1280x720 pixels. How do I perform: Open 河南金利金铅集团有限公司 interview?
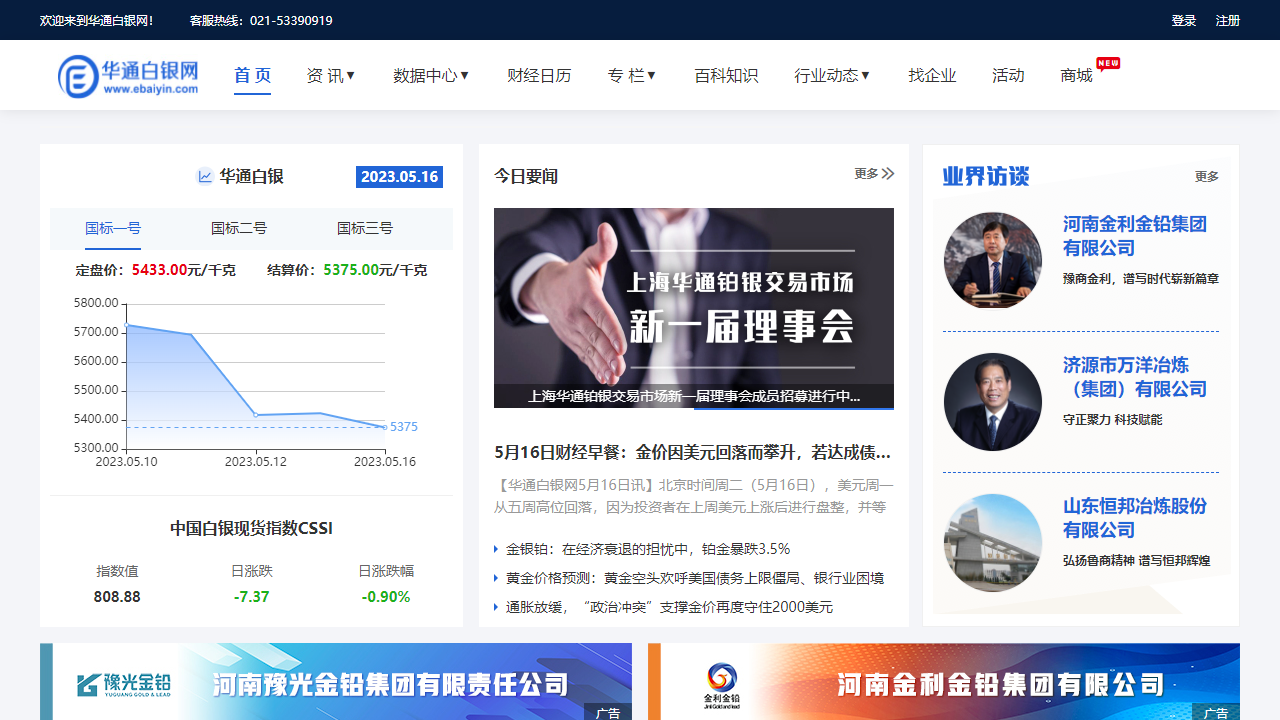click(x=1135, y=236)
